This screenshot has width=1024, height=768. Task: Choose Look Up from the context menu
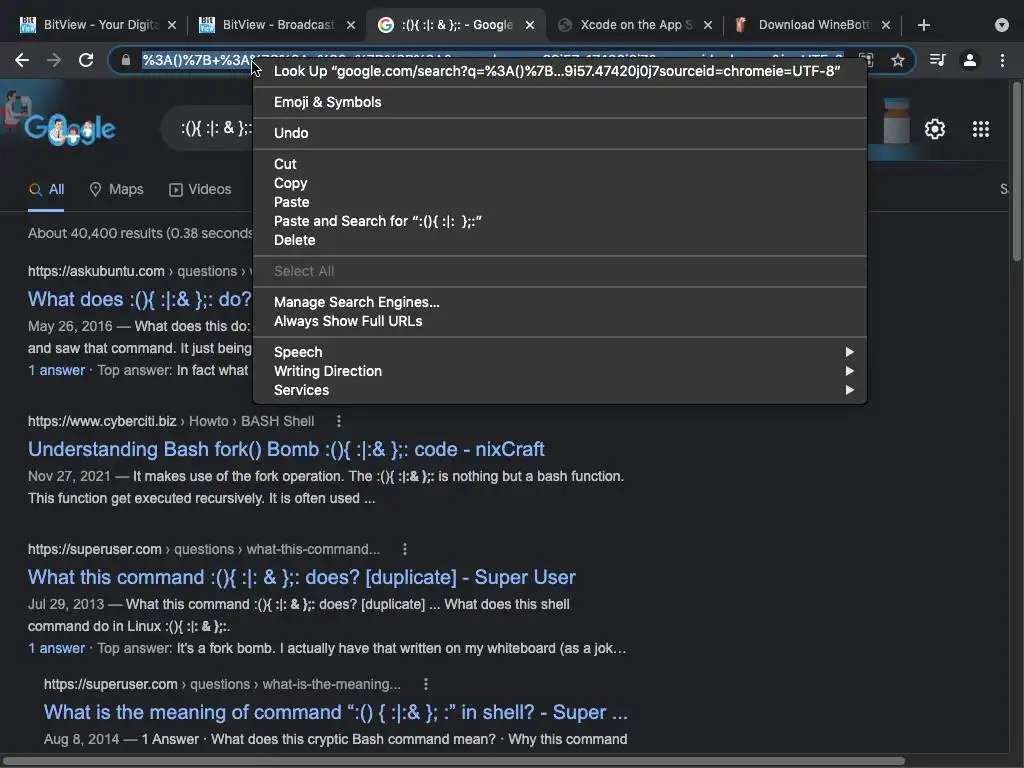point(560,71)
